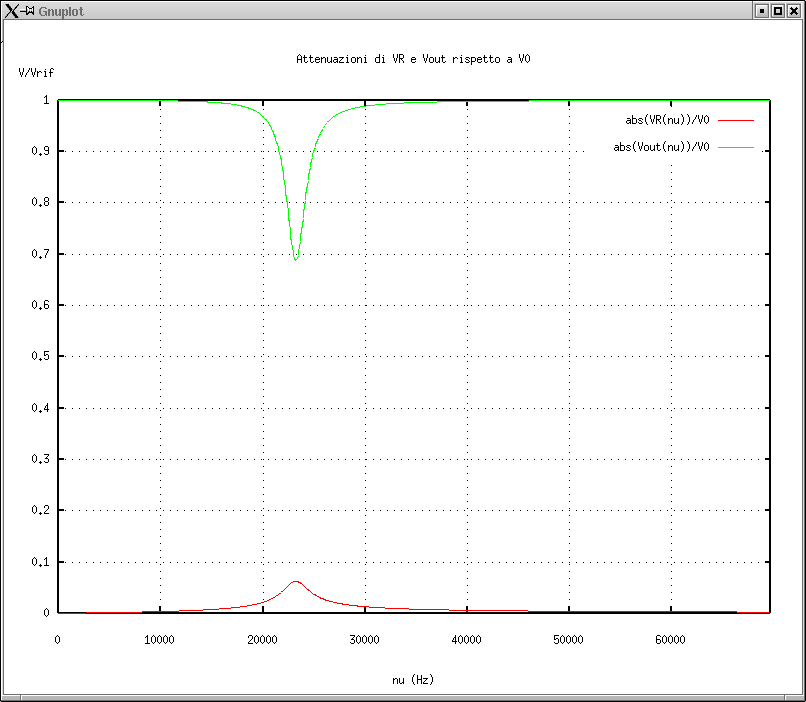Click the 0.5 y-axis tick label
This screenshot has height=702, width=806.
(42, 356)
